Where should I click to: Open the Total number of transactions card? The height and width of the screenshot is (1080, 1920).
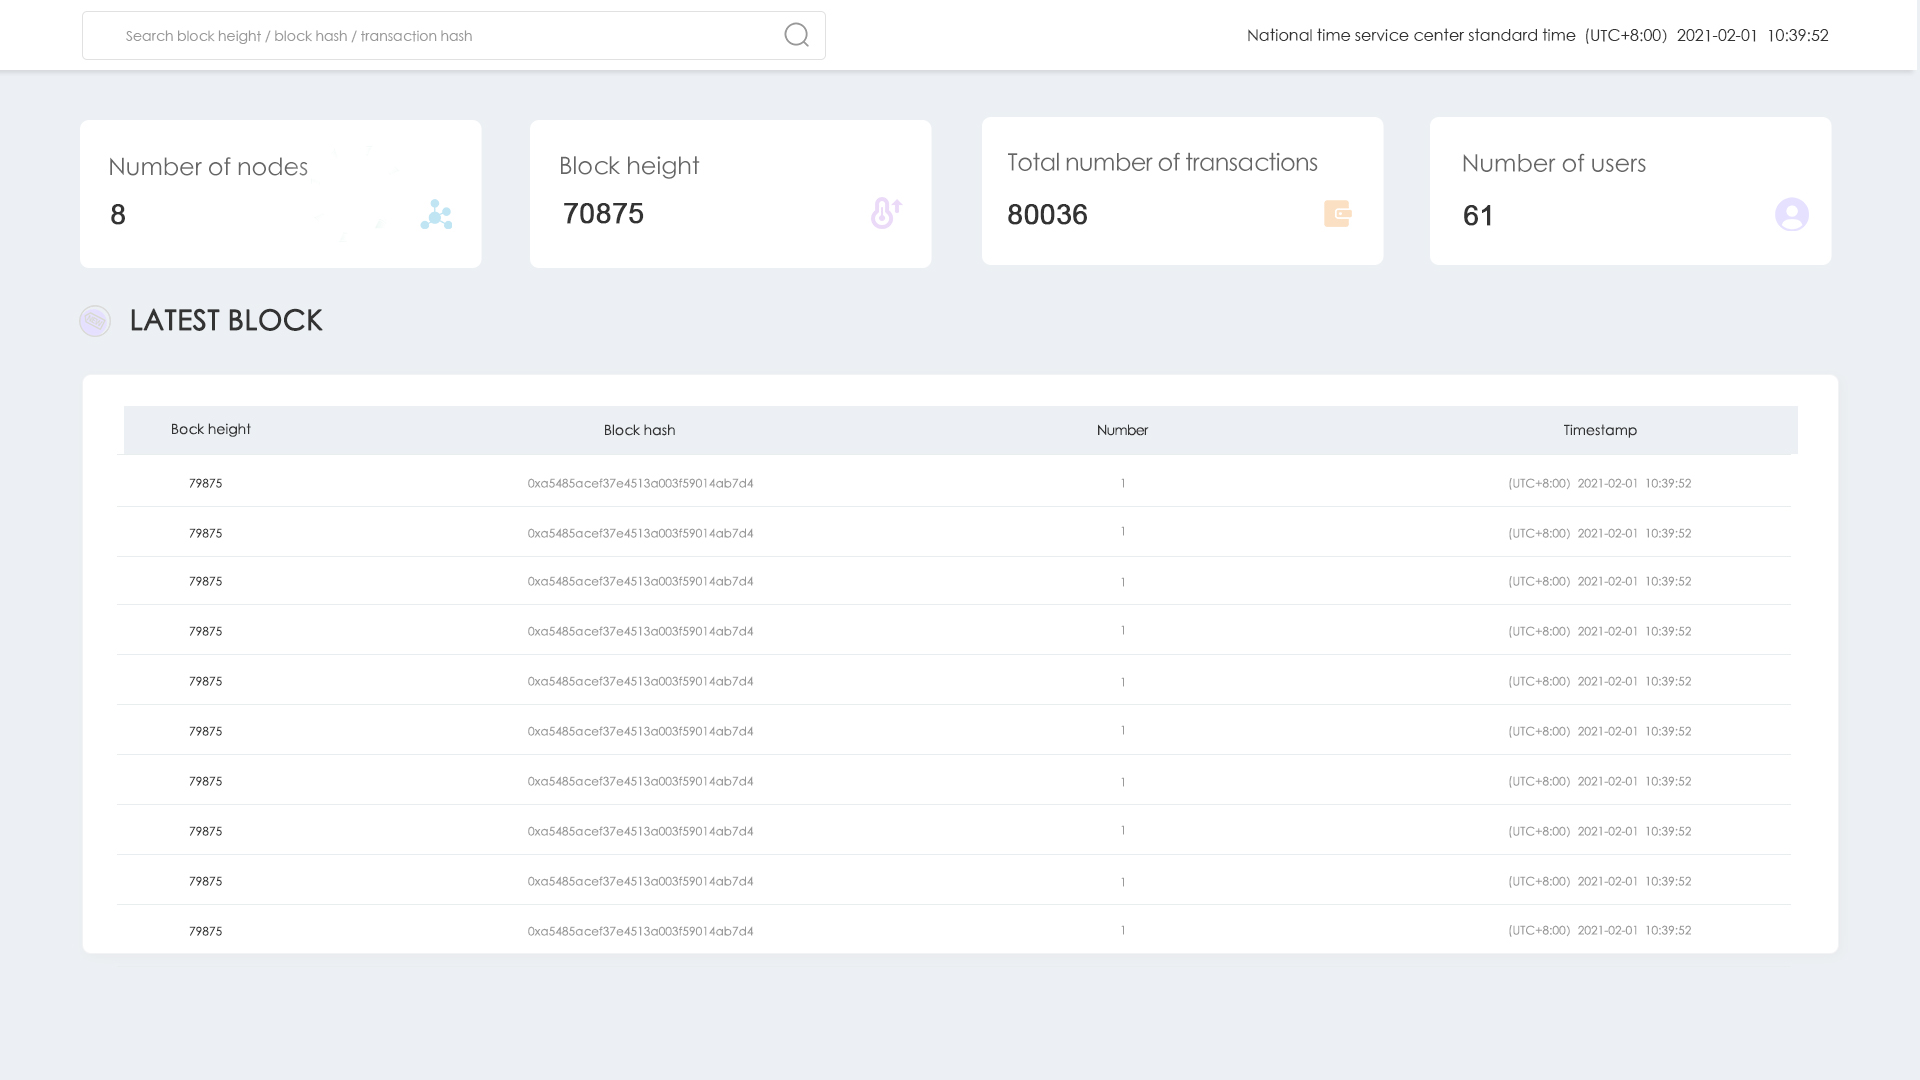click(1182, 191)
